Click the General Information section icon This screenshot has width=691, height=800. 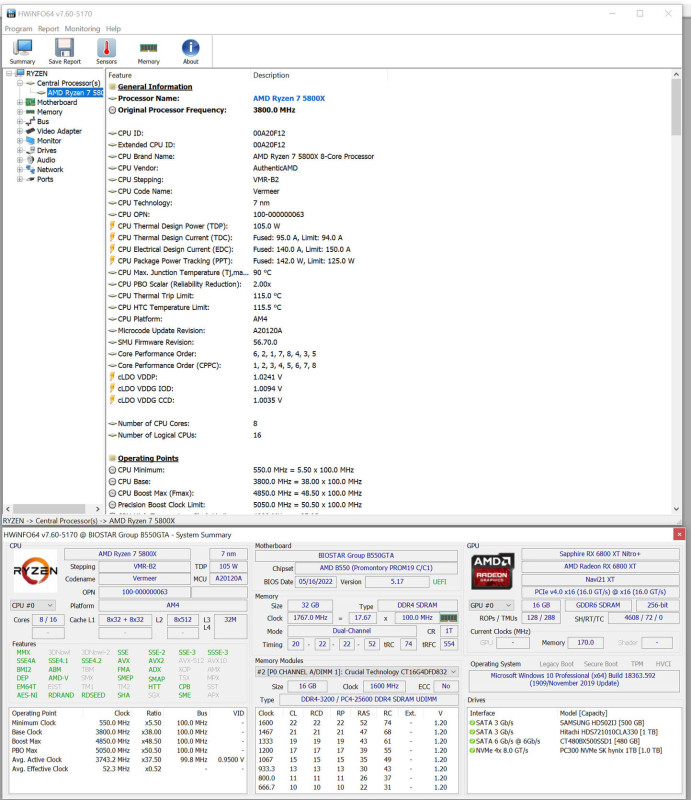tap(113, 87)
